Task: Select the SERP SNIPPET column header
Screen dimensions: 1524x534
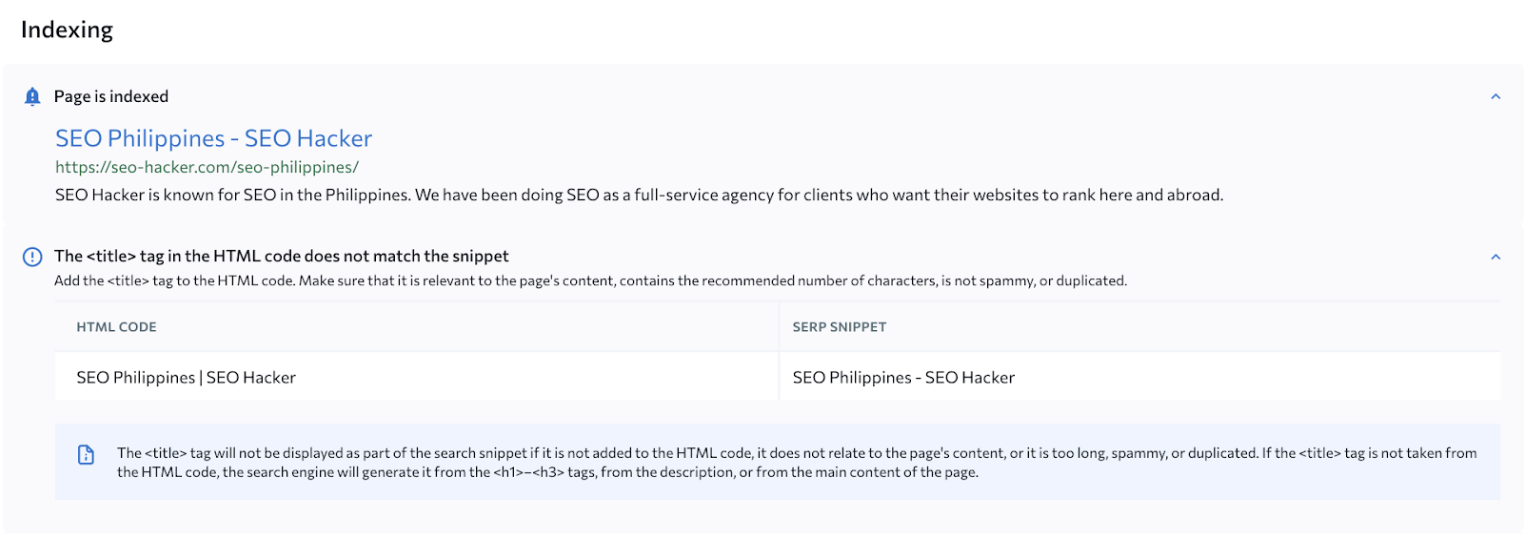Action: coord(839,327)
